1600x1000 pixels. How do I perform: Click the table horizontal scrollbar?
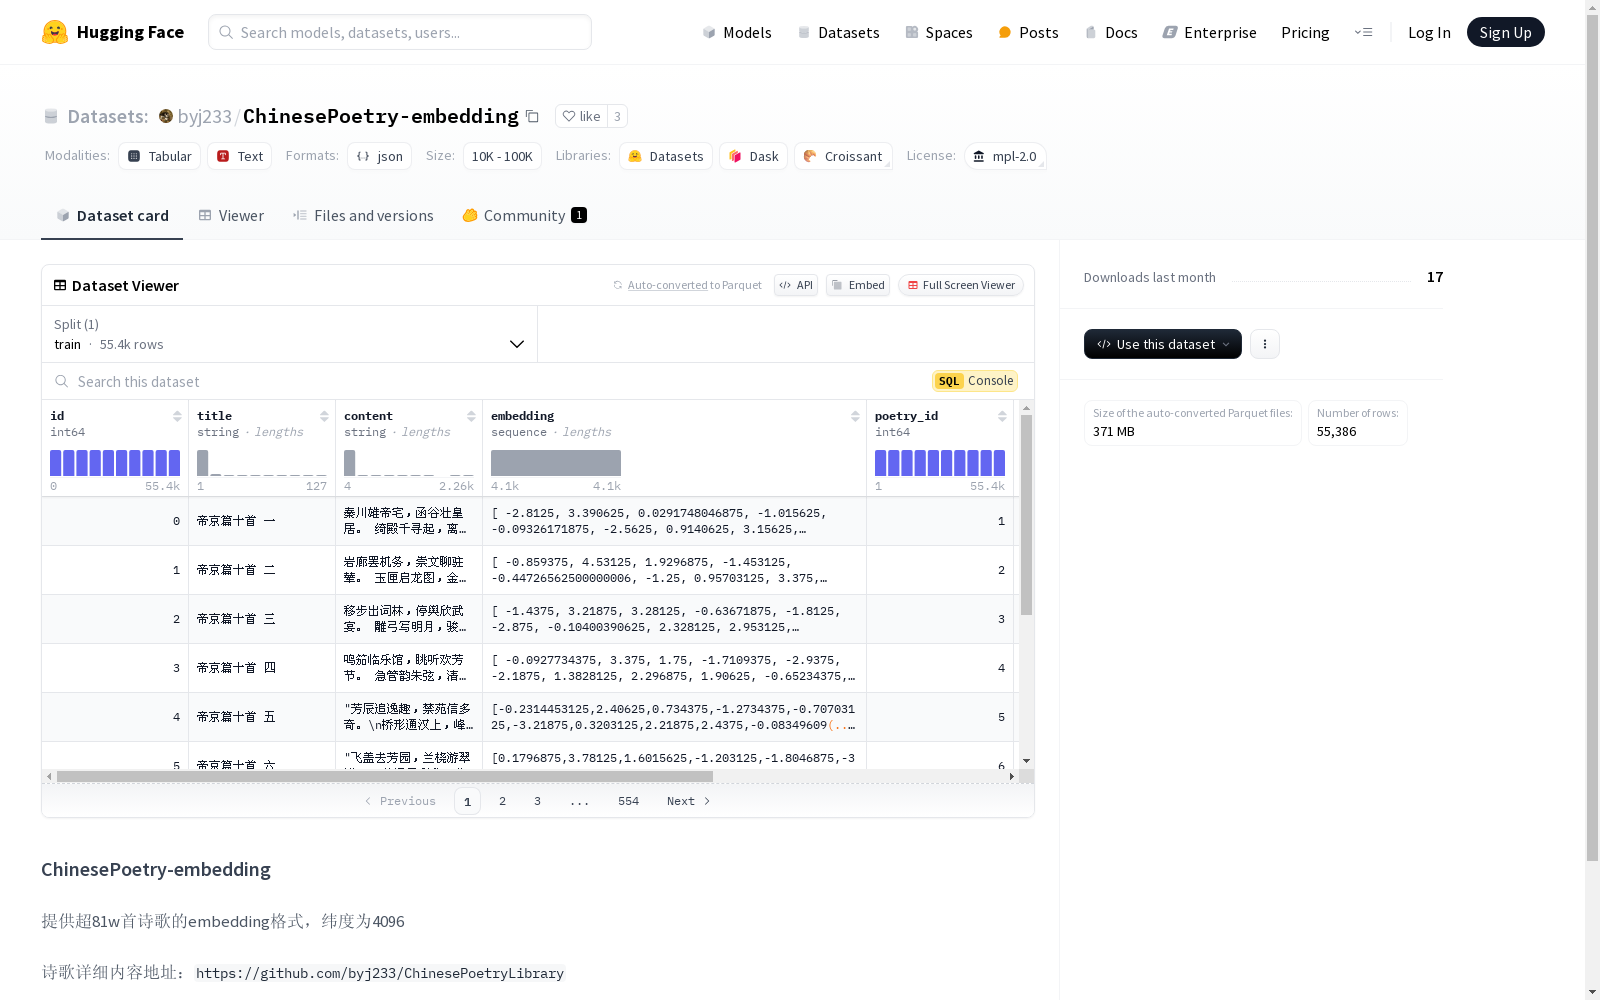[385, 776]
